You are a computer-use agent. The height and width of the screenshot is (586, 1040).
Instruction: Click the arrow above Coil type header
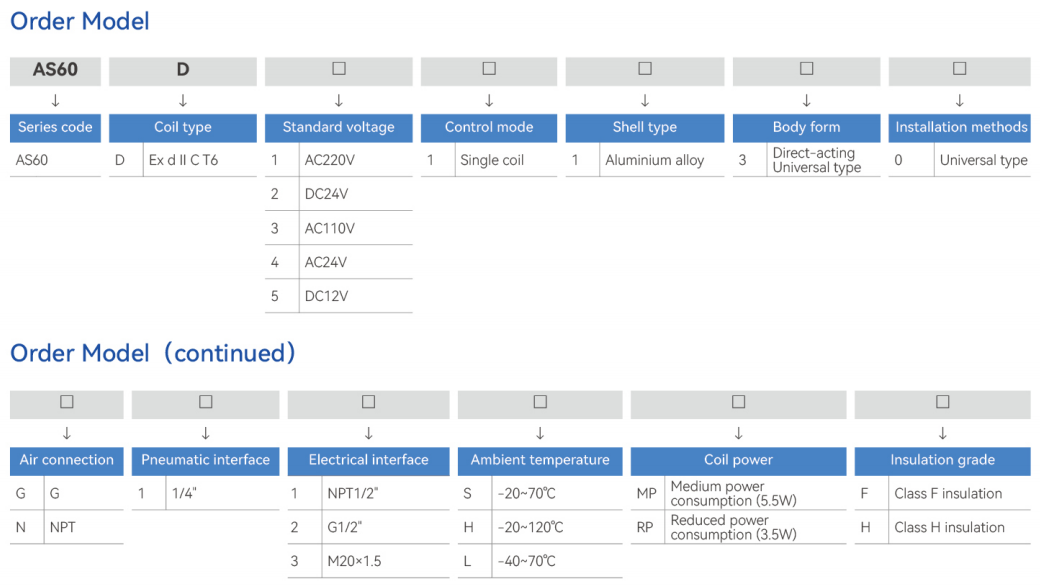click(x=183, y=100)
